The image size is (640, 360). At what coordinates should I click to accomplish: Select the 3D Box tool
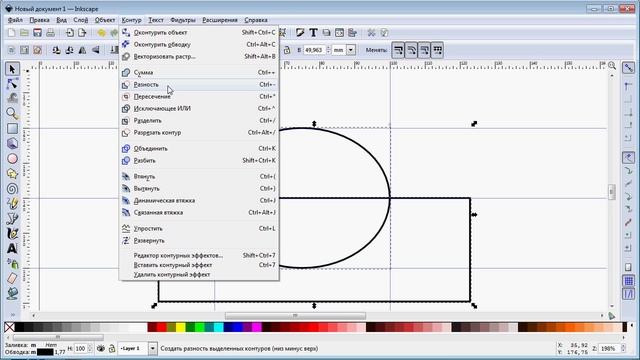(12, 144)
